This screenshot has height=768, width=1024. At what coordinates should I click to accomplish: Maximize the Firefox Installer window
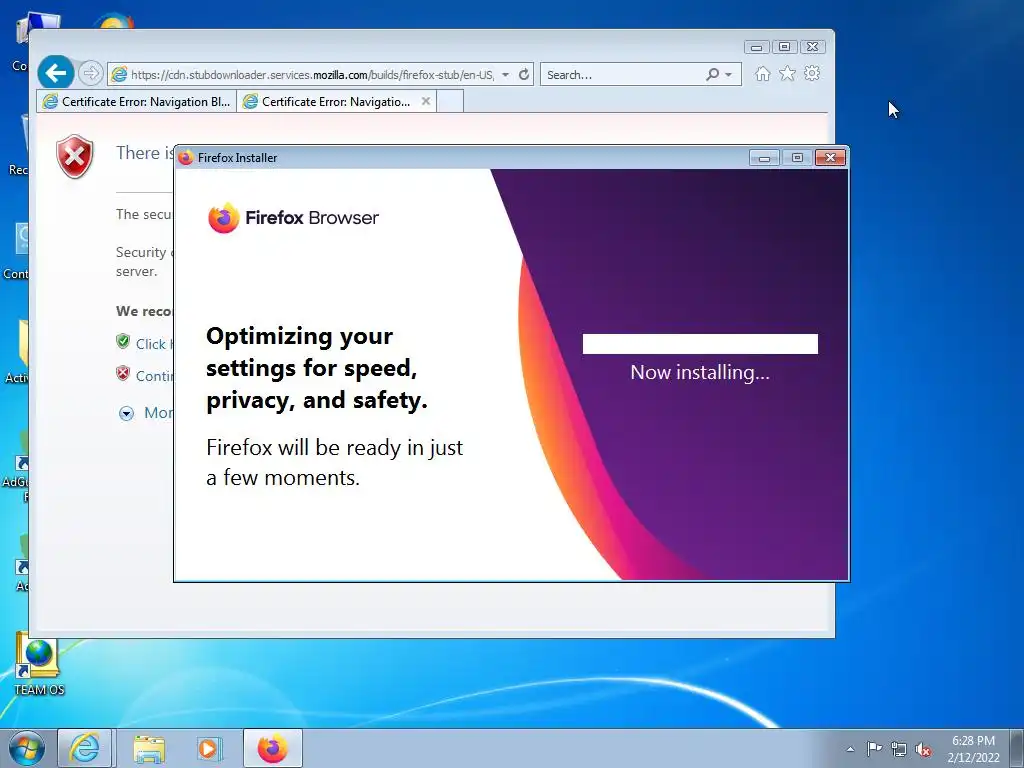[797, 158]
